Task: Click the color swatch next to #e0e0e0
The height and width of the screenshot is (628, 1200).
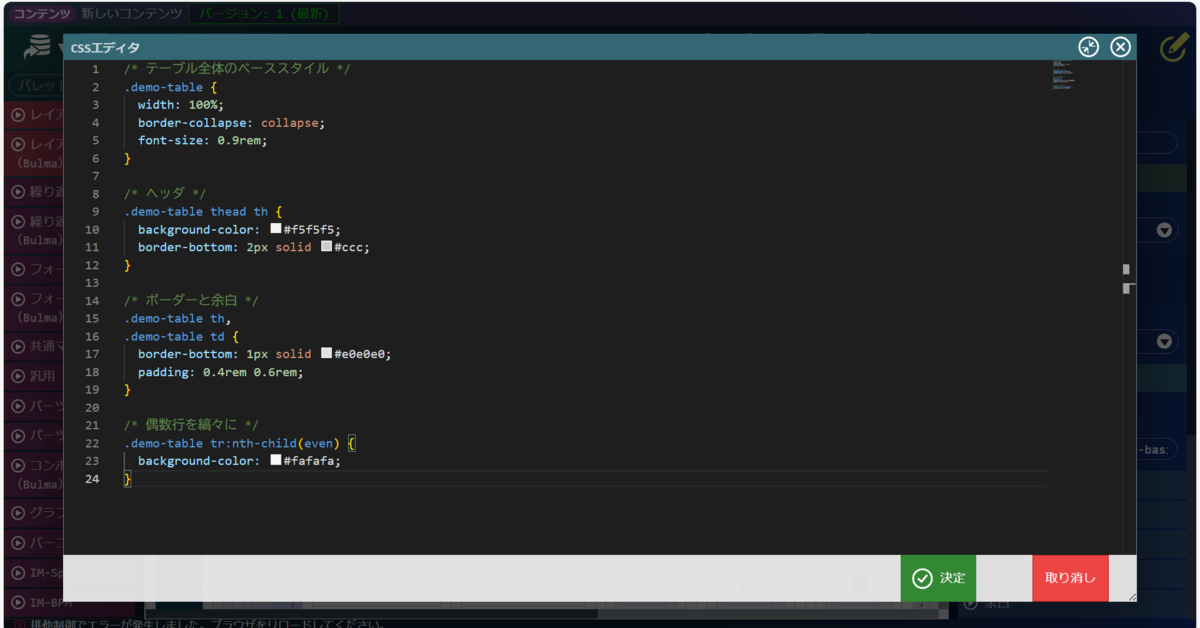Action: click(326, 354)
